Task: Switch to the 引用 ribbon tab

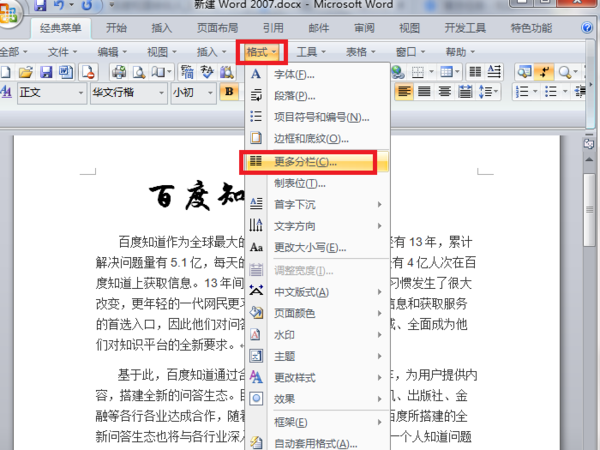Action: coord(273,28)
